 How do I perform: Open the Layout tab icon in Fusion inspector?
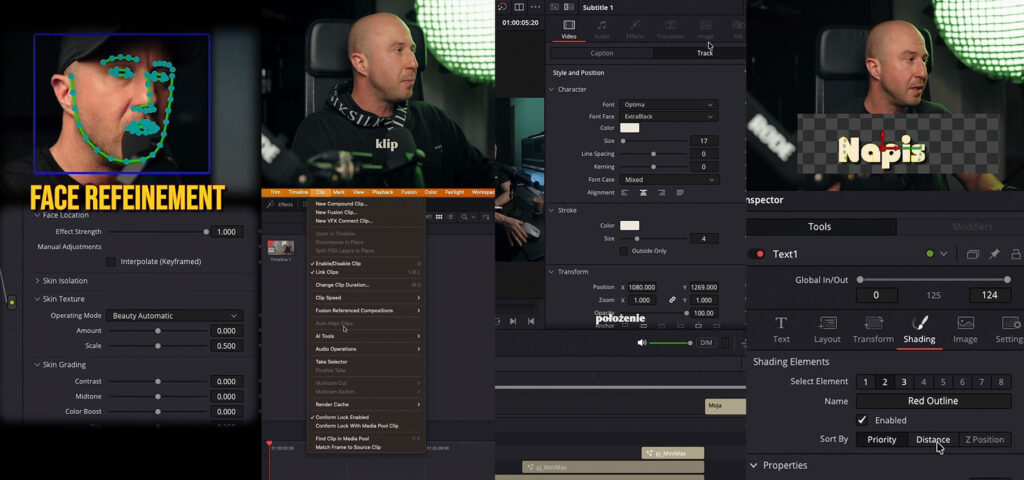[x=827, y=329]
